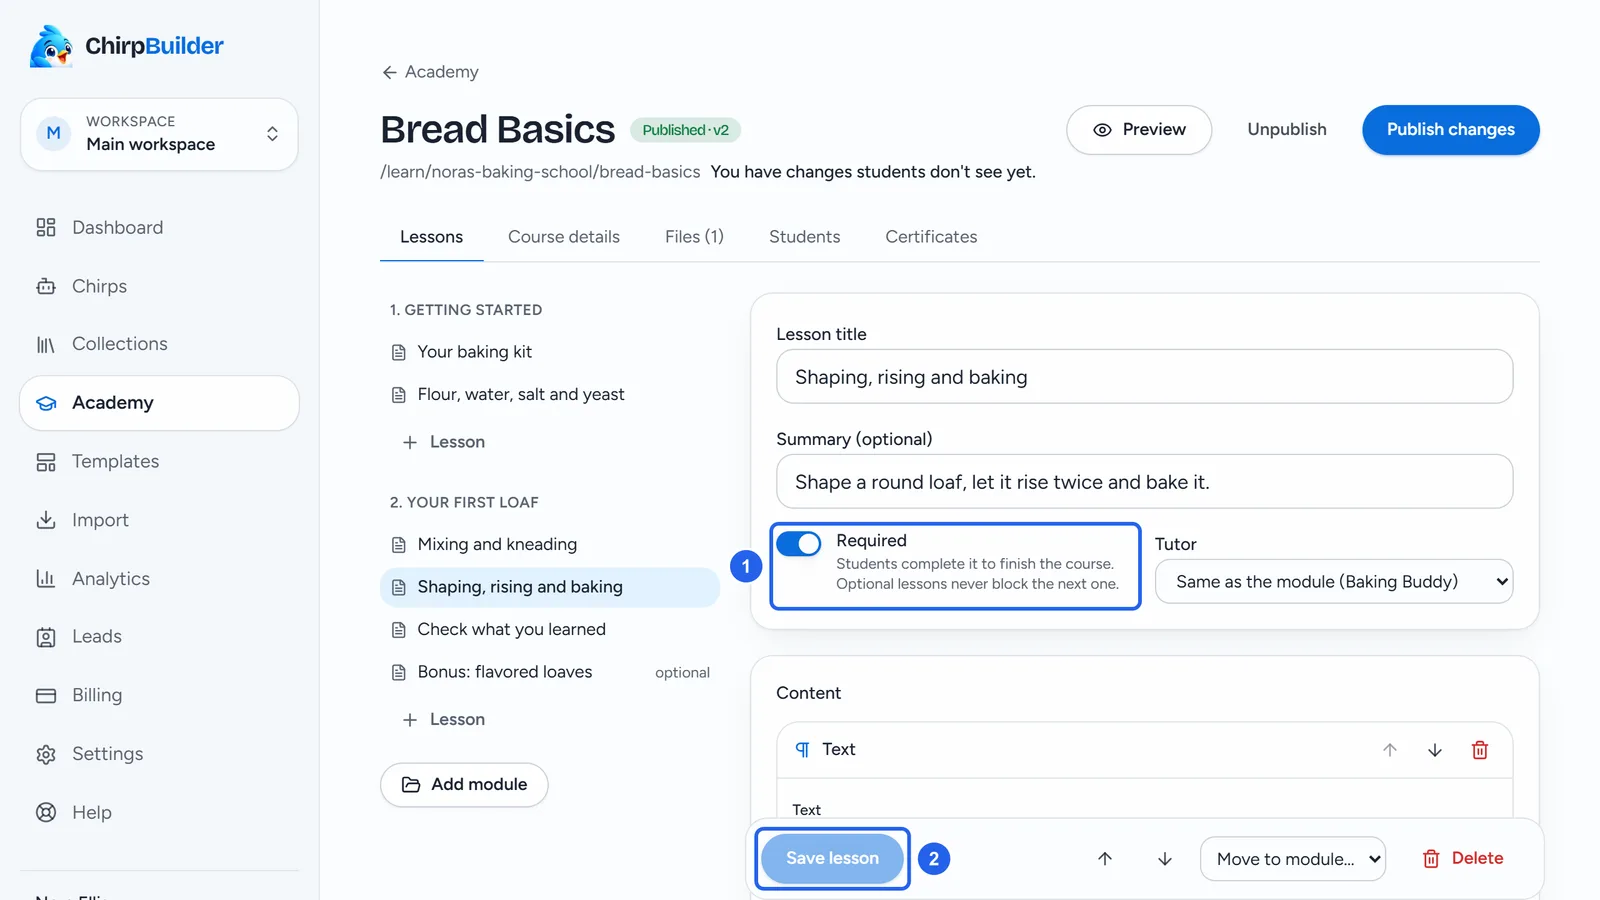
Task: Toggle the Required lesson switch
Action: (799, 543)
